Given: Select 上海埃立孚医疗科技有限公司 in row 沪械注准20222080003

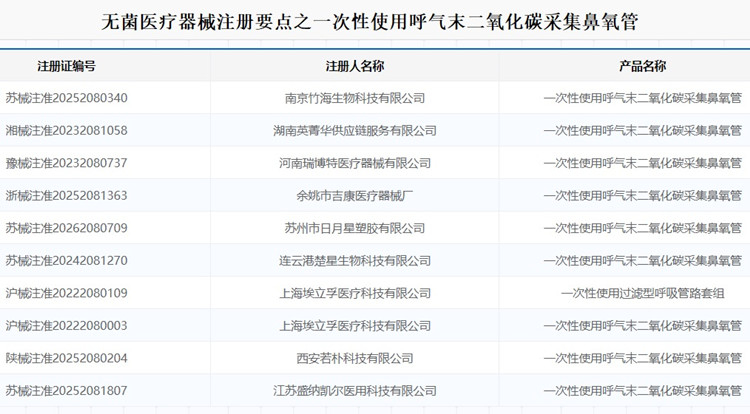Looking at the screenshot, I should [355, 326].
